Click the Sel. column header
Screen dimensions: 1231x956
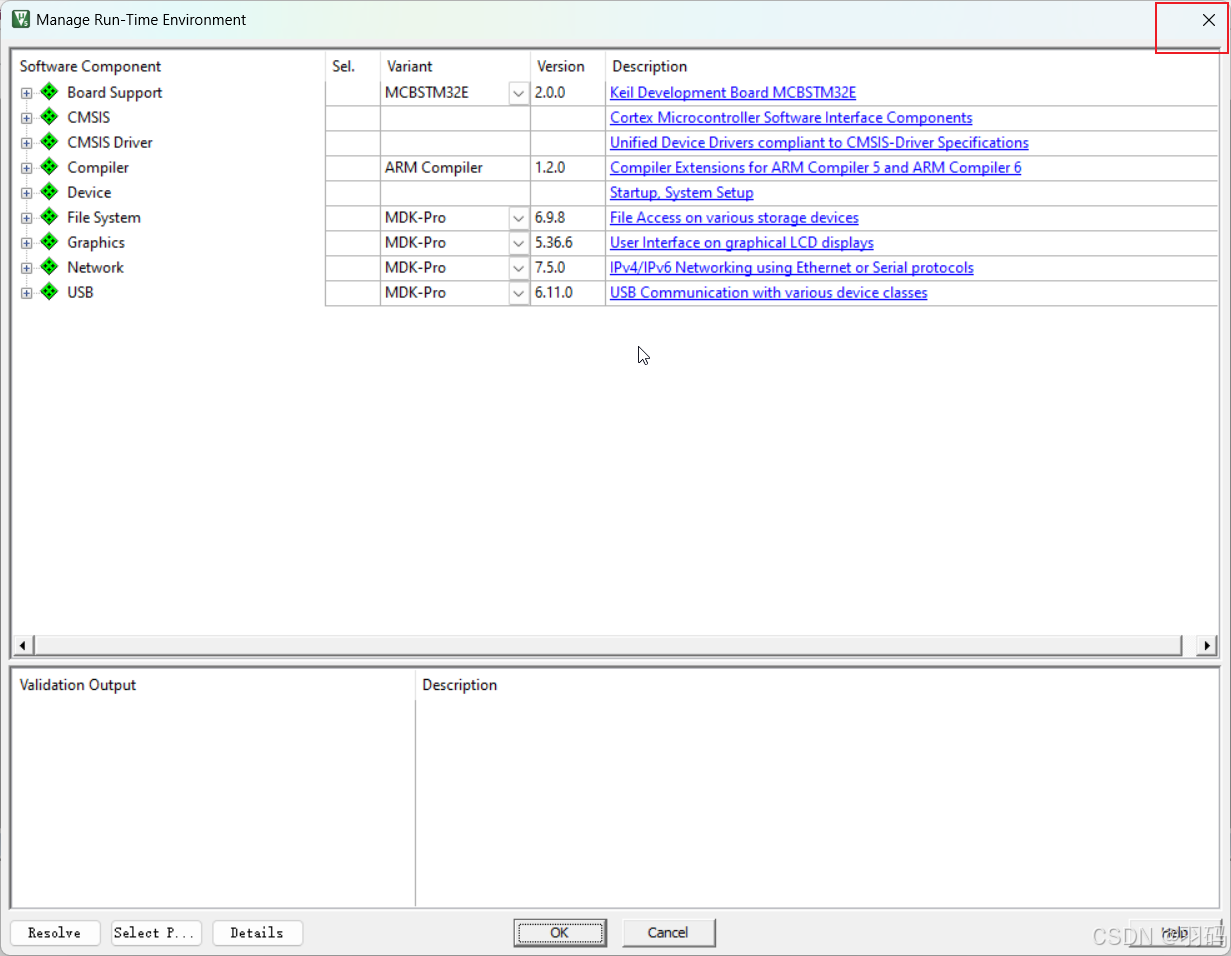click(343, 66)
